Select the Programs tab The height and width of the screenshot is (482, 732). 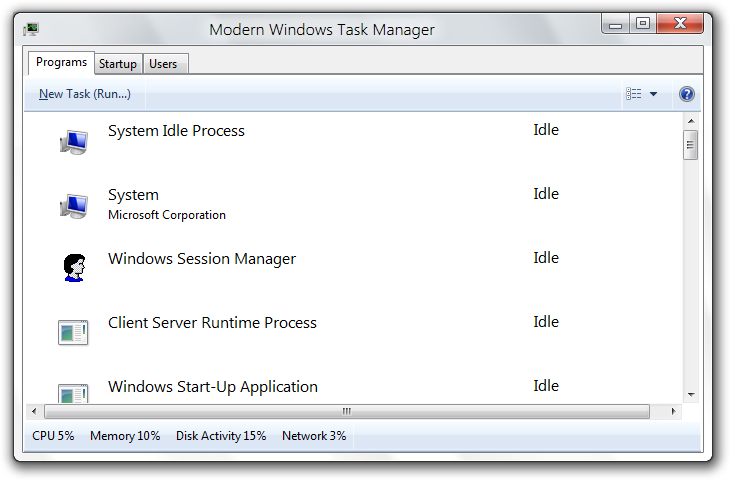(x=61, y=63)
